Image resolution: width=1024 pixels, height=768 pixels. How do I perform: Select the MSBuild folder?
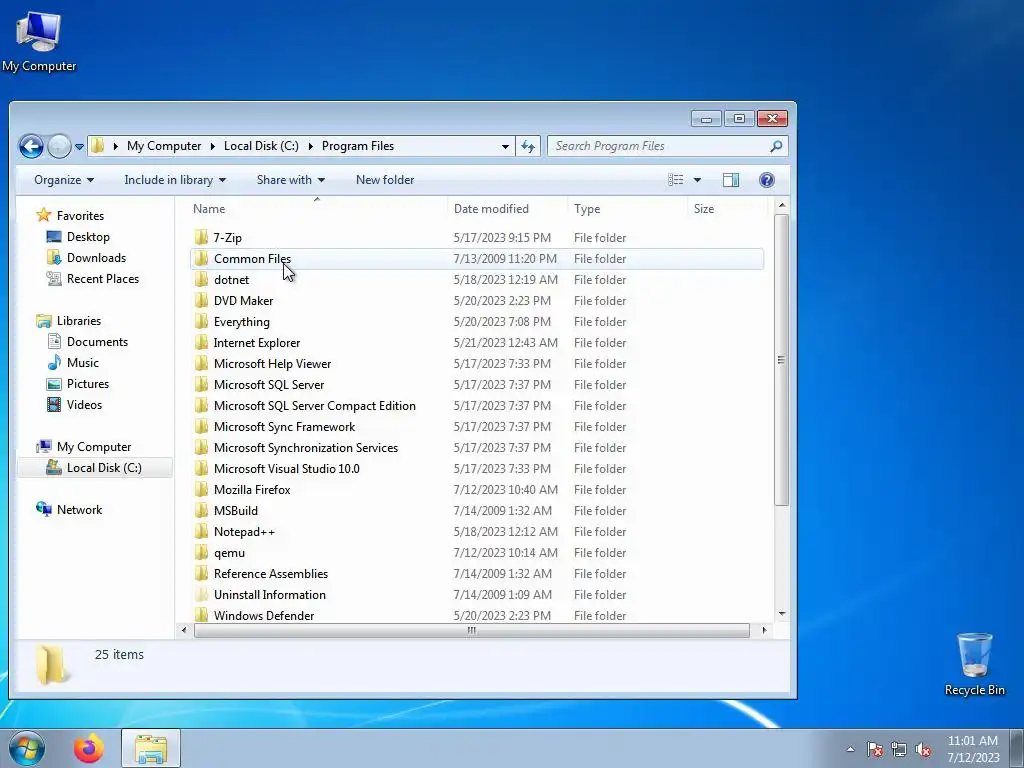[235, 511]
